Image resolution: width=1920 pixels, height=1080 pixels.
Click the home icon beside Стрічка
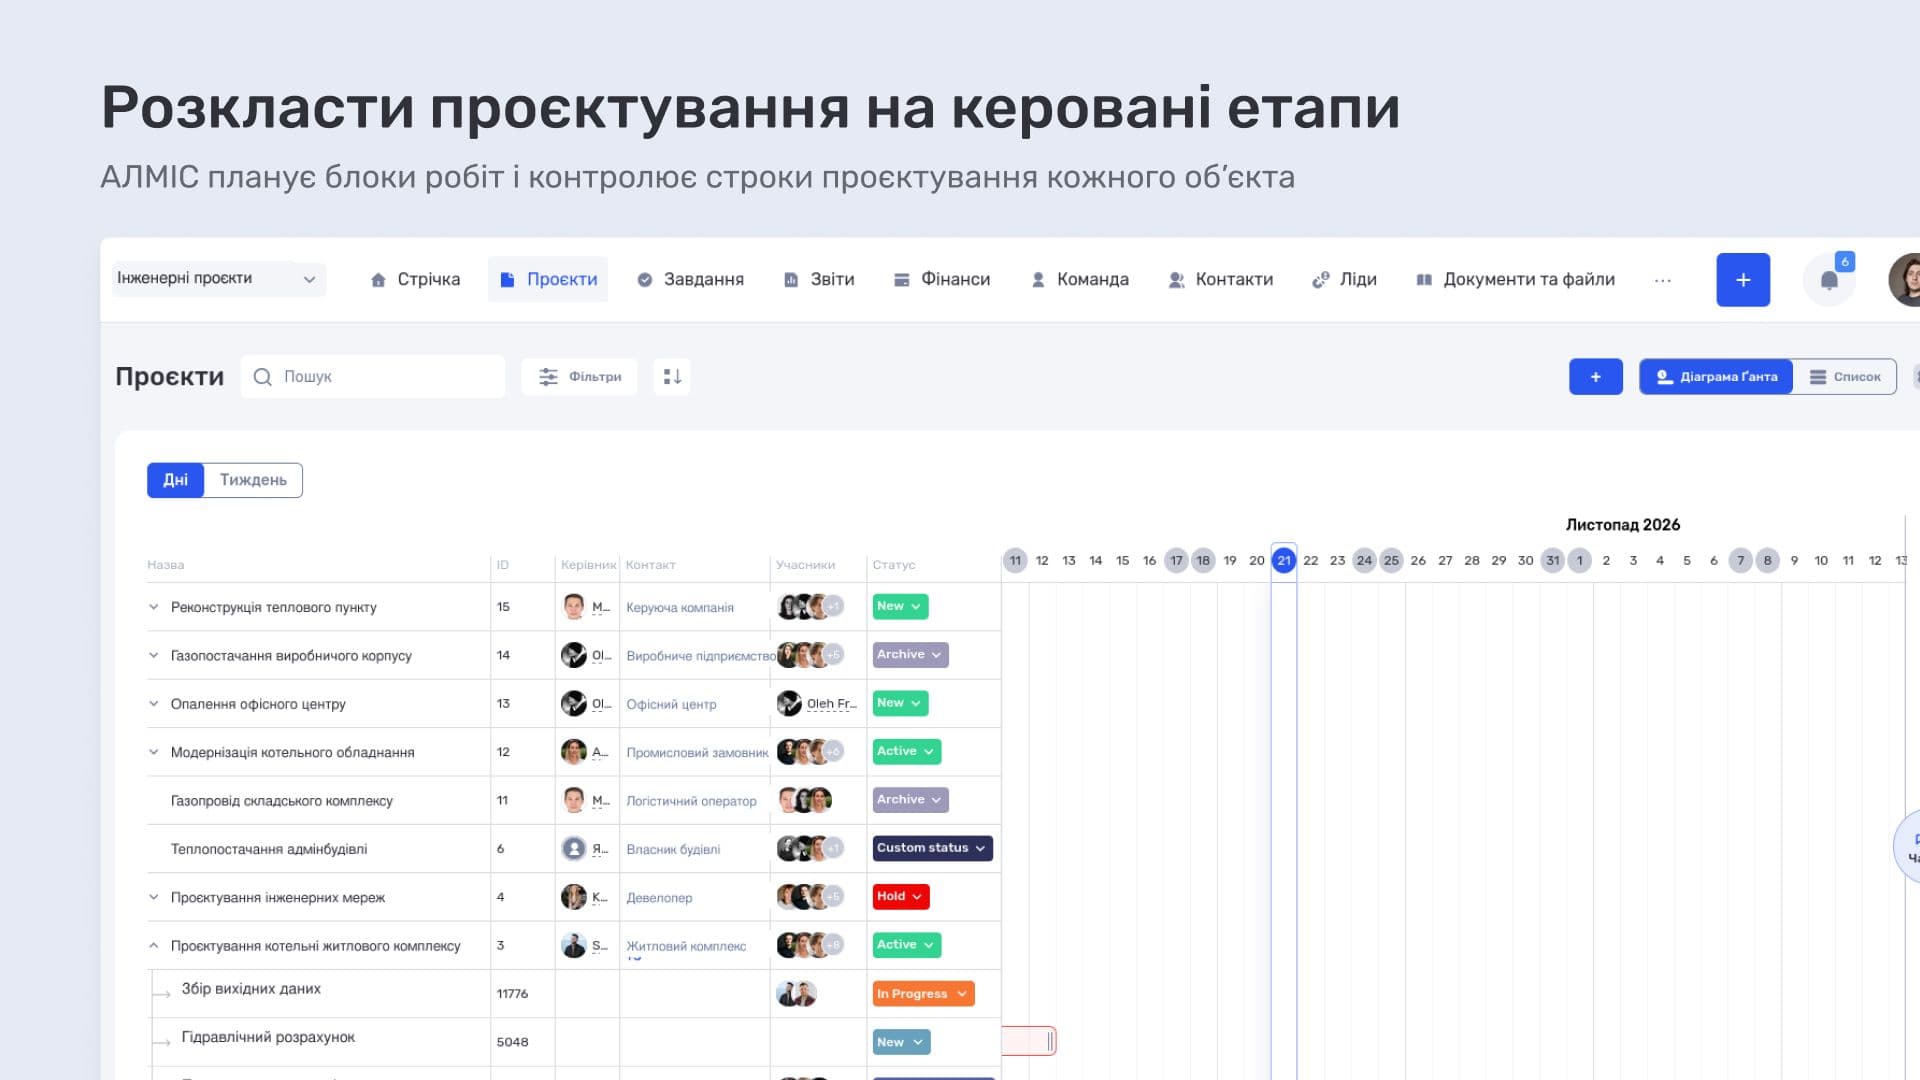(378, 280)
